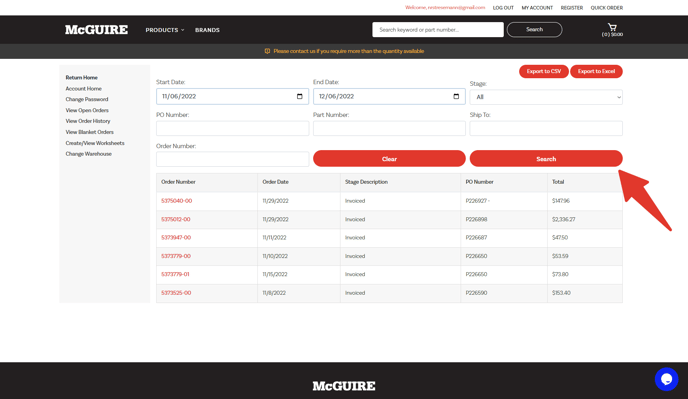
Task: Expand the Products menu
Action: point(165,30)
